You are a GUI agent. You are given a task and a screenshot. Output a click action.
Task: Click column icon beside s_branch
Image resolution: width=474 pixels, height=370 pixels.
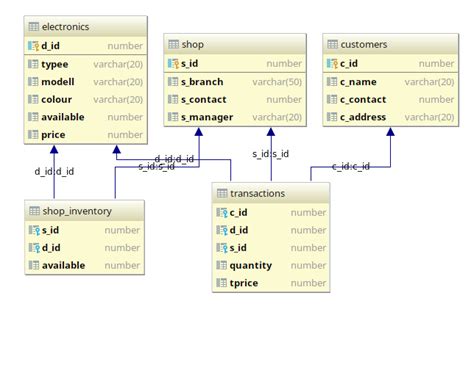click(173, 82)
